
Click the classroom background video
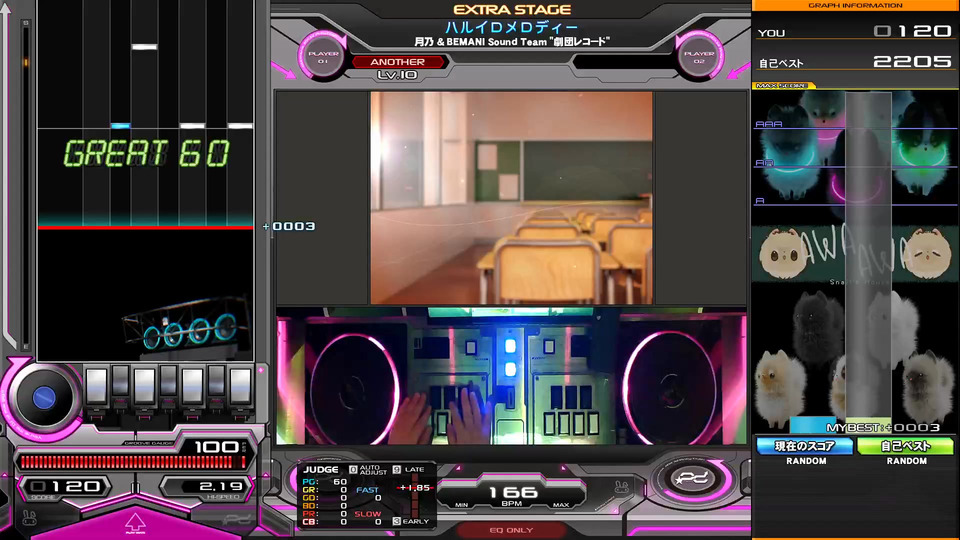click(511, 198)
